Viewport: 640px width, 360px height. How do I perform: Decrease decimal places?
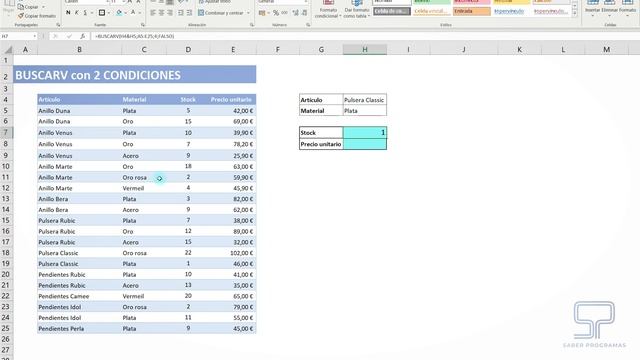pyautogui.click(x=304, y=13)
